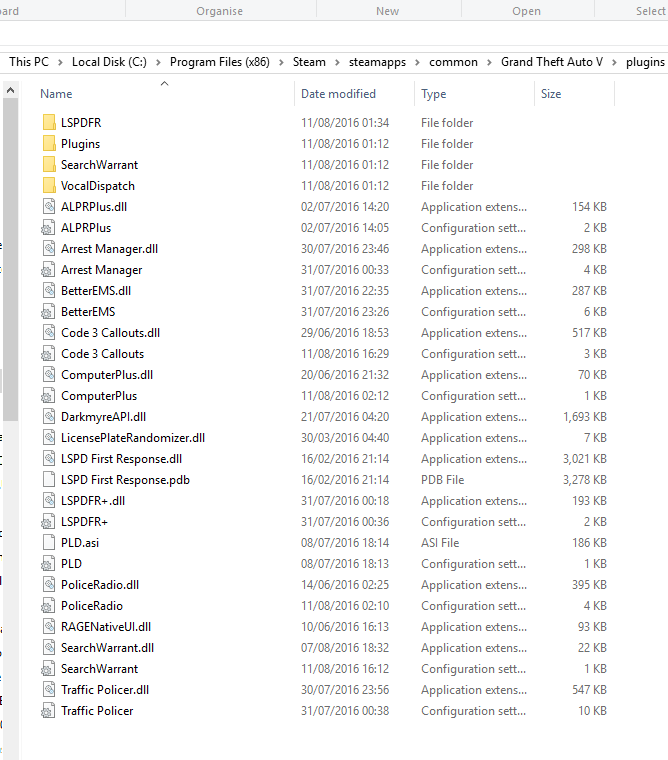Screen dimensions: 668x760
Task: Select the LSPDFR+ configuration file name
Action: point(84,522)
